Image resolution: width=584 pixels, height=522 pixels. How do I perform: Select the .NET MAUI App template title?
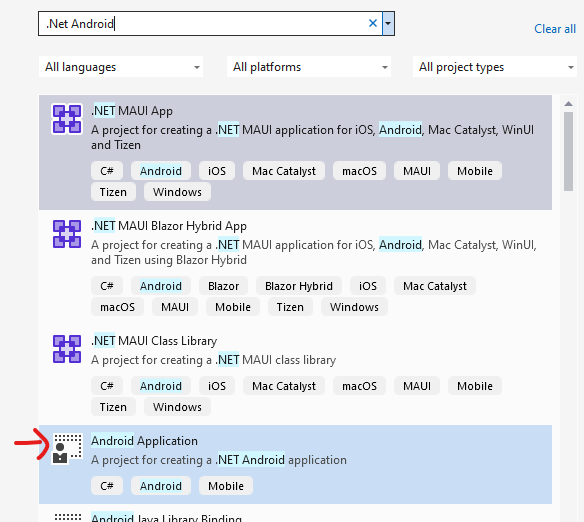132,111
